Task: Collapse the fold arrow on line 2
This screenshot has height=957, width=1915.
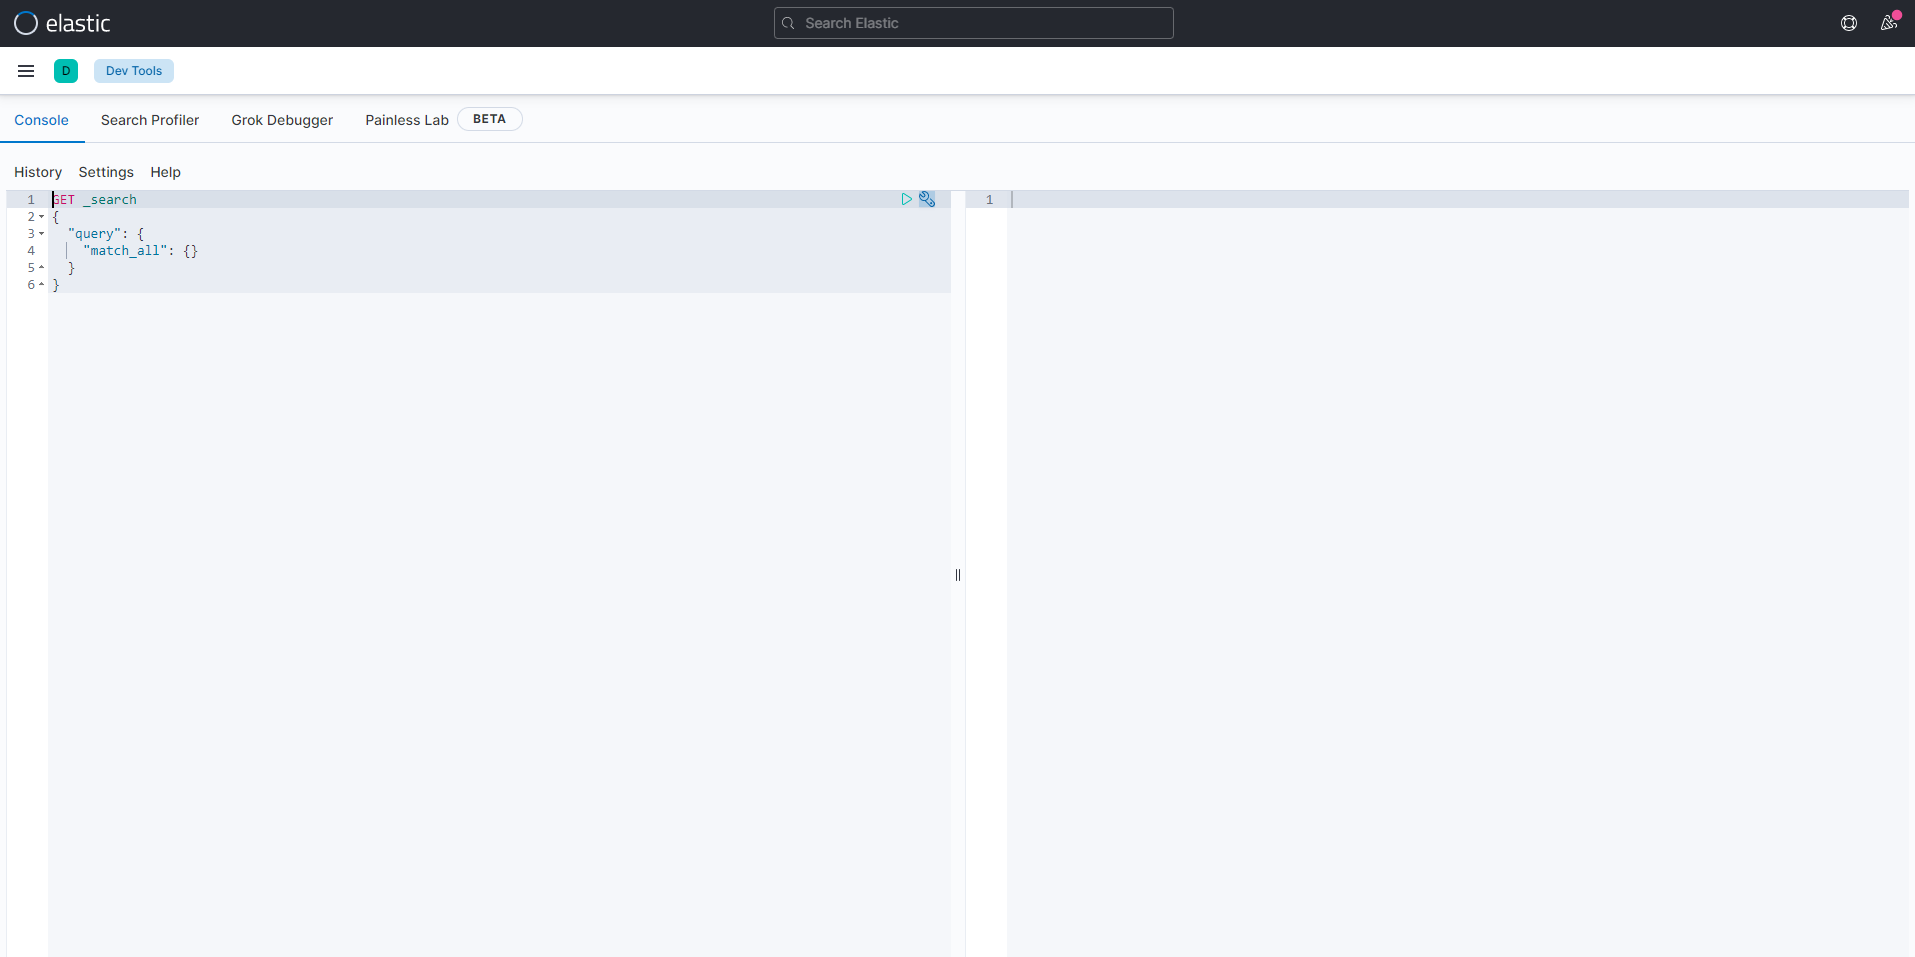Action: coord(41,217)
